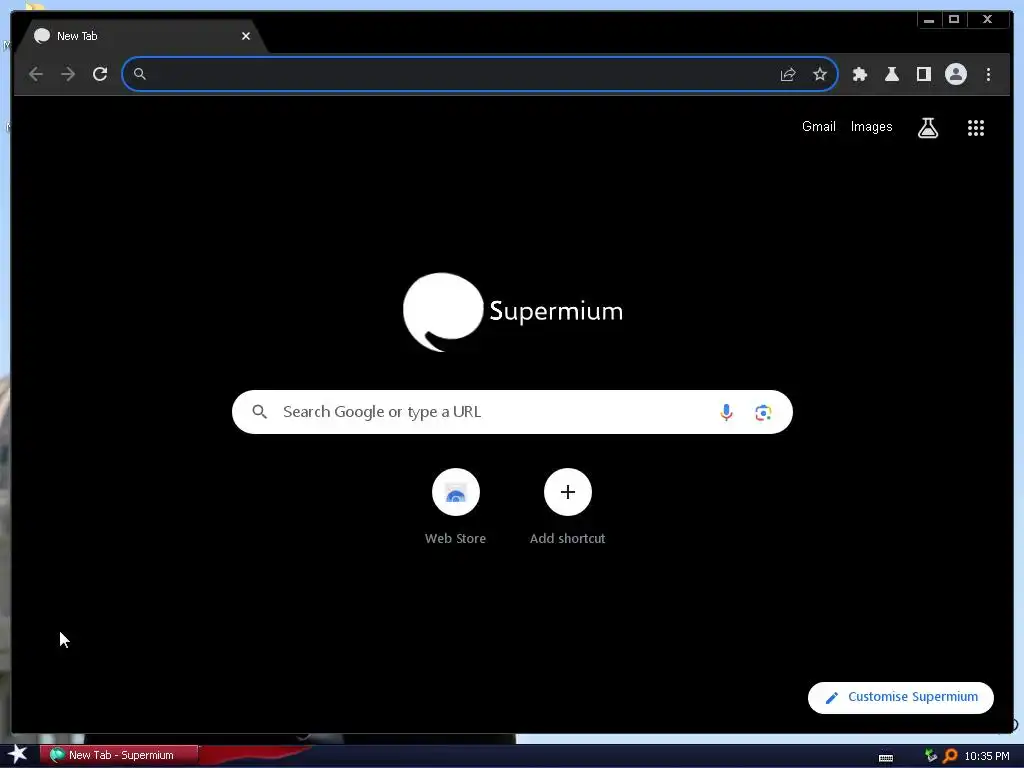Reload the current page
The width and height of the screenshot is (1024, 768).
click(x=100, y=74)
